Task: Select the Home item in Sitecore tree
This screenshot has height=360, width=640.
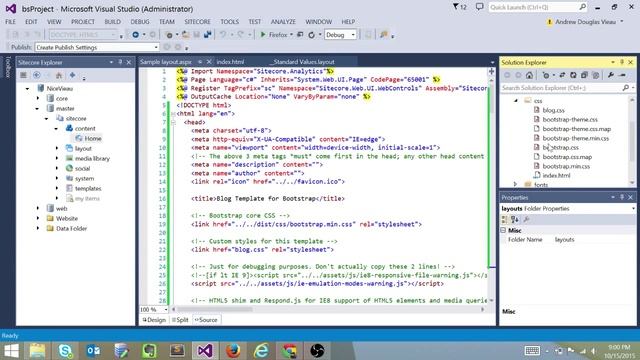Action: (93, 138)
